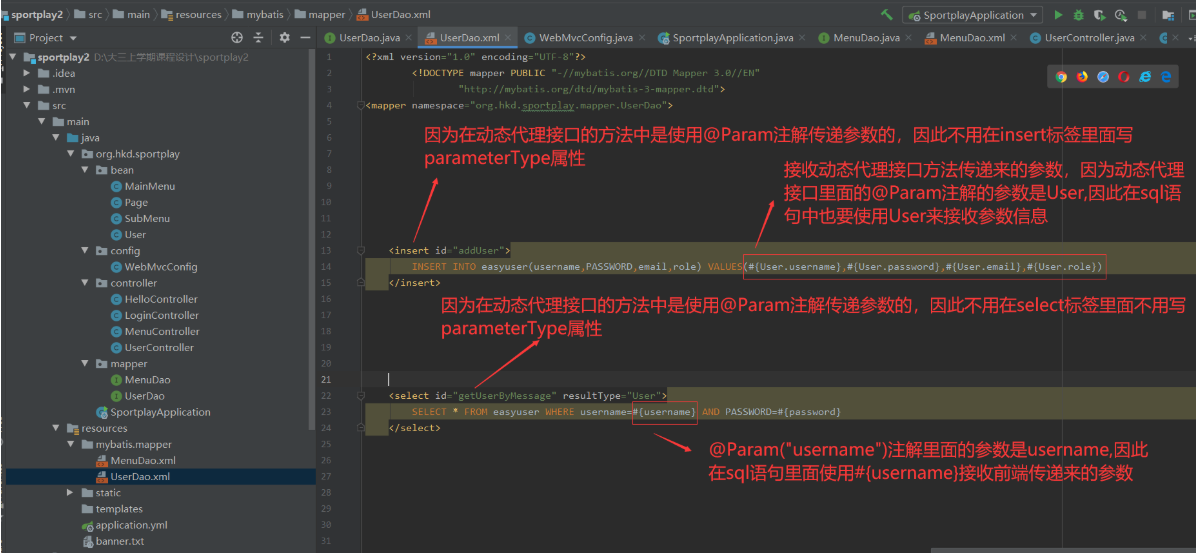Screen dimensions: 1196x553
Task: Collapse the mapper package arrow
Action: click(85, 364)
